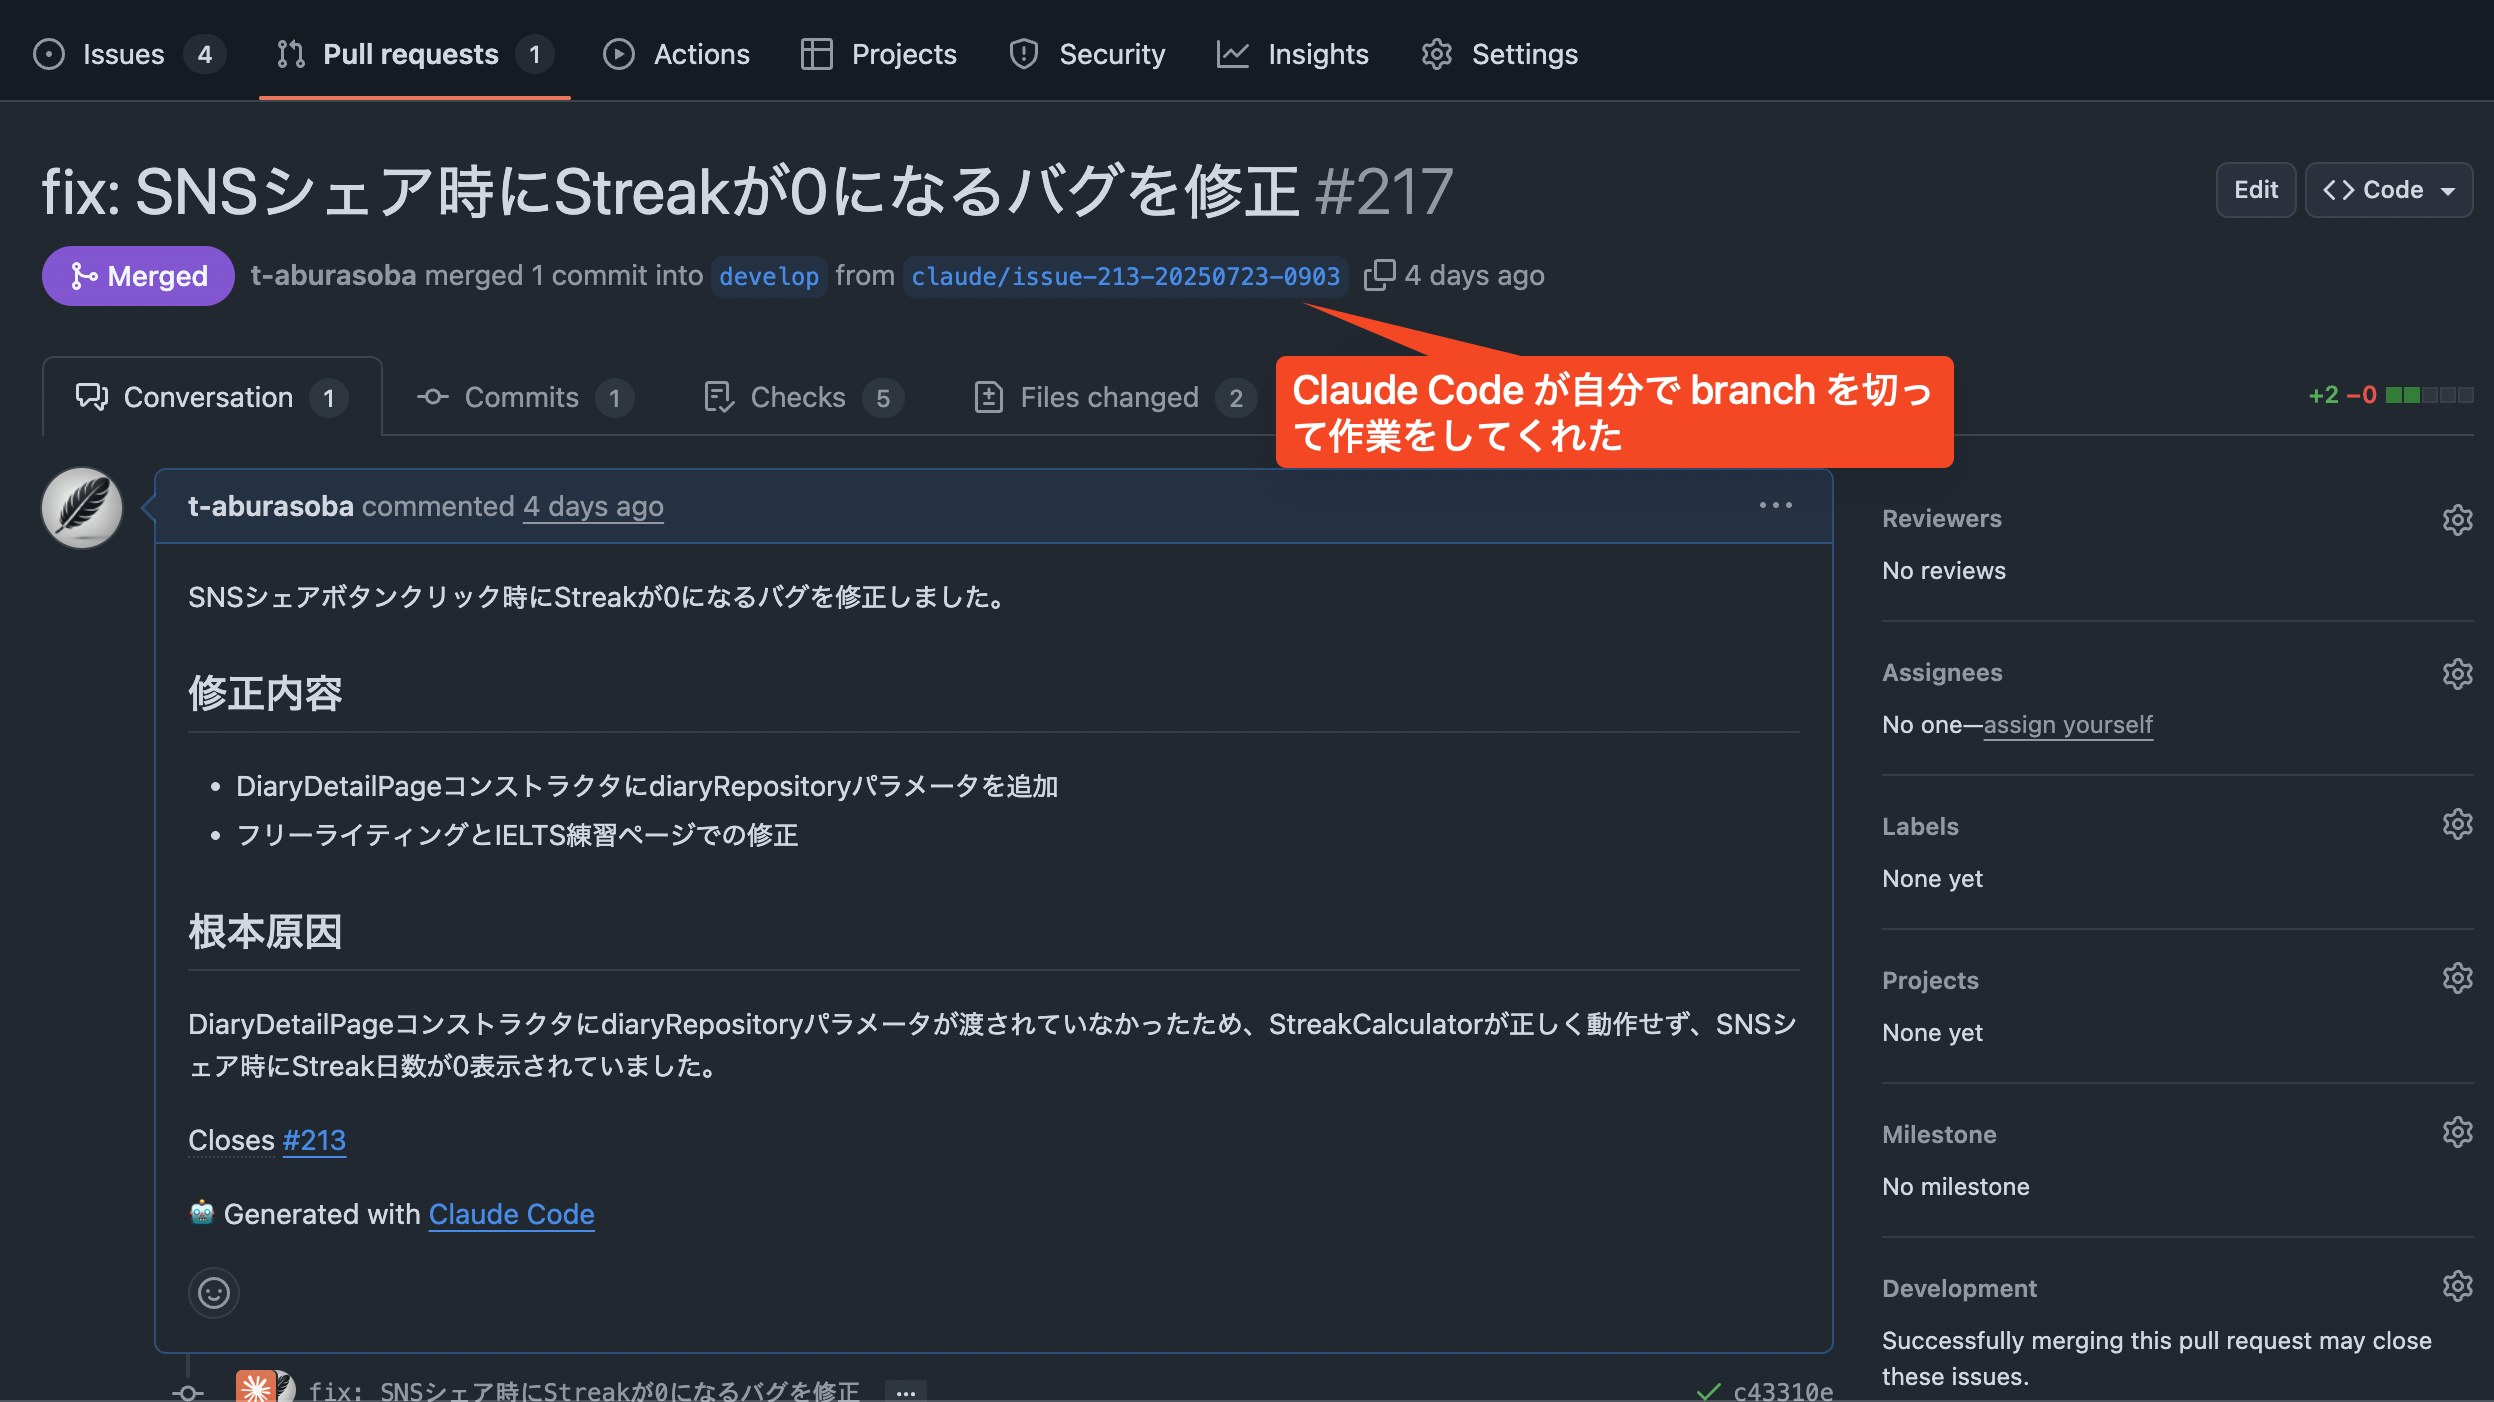
Task: Expand the Code dropdown button
Action: tap(2388, 190)
